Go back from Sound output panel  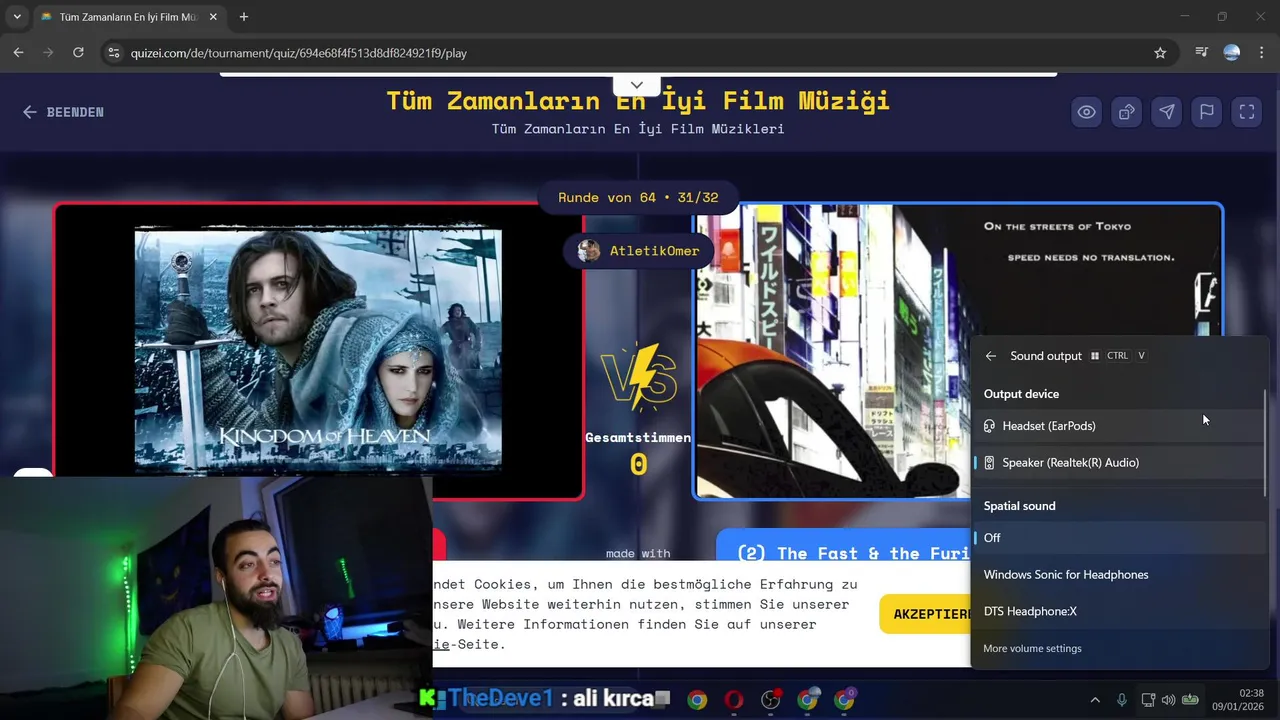(990, 356)
